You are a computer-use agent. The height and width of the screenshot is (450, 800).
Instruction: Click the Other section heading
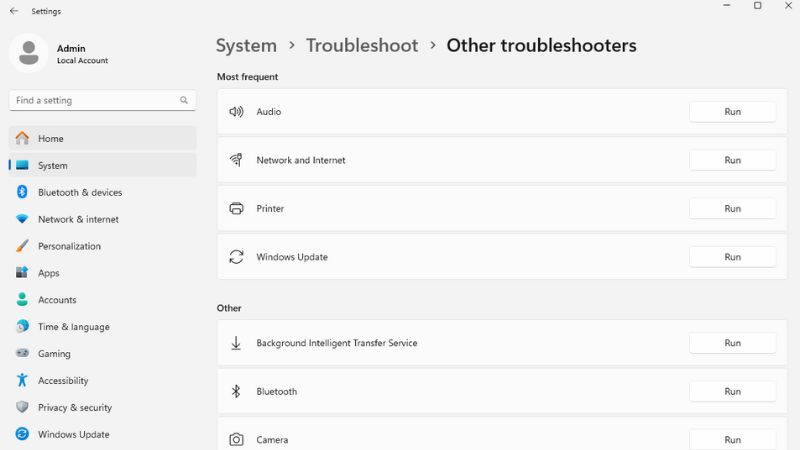click(229, 308)
